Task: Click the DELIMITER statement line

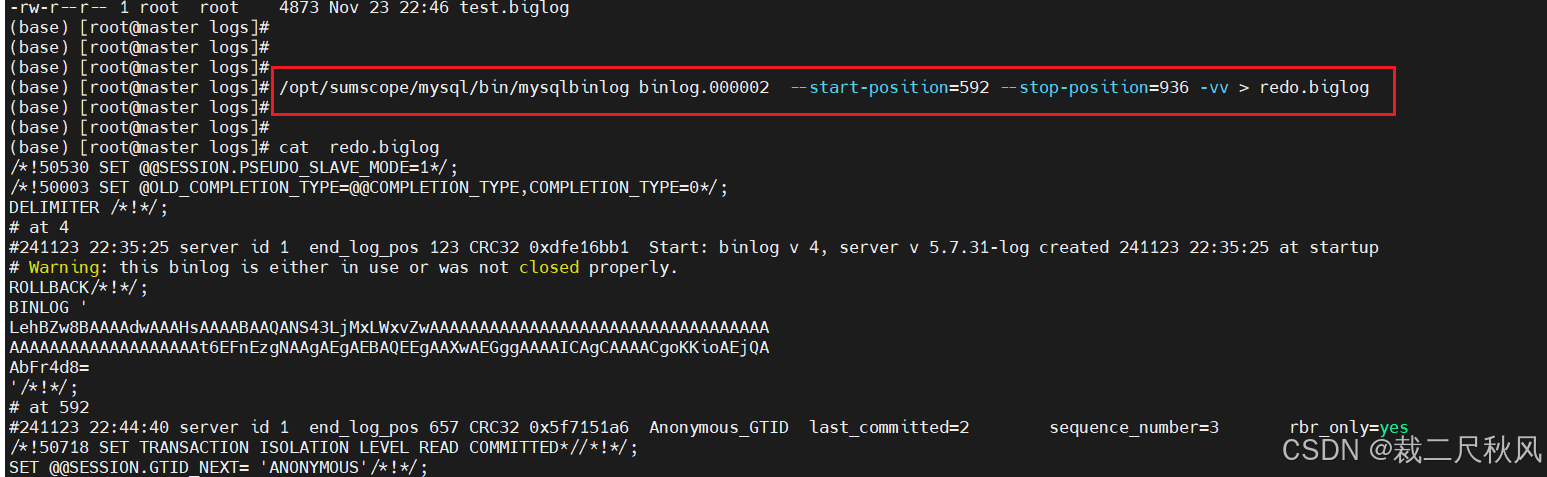Action: pos(89,208)
